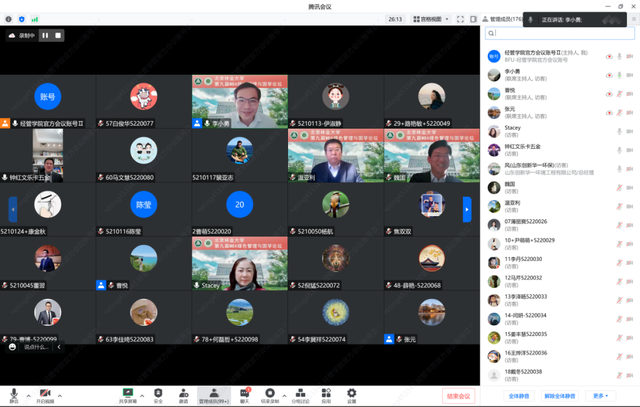
Task: Click the 解除全体静音 unmute all button
Action: (x=560, y=396)
